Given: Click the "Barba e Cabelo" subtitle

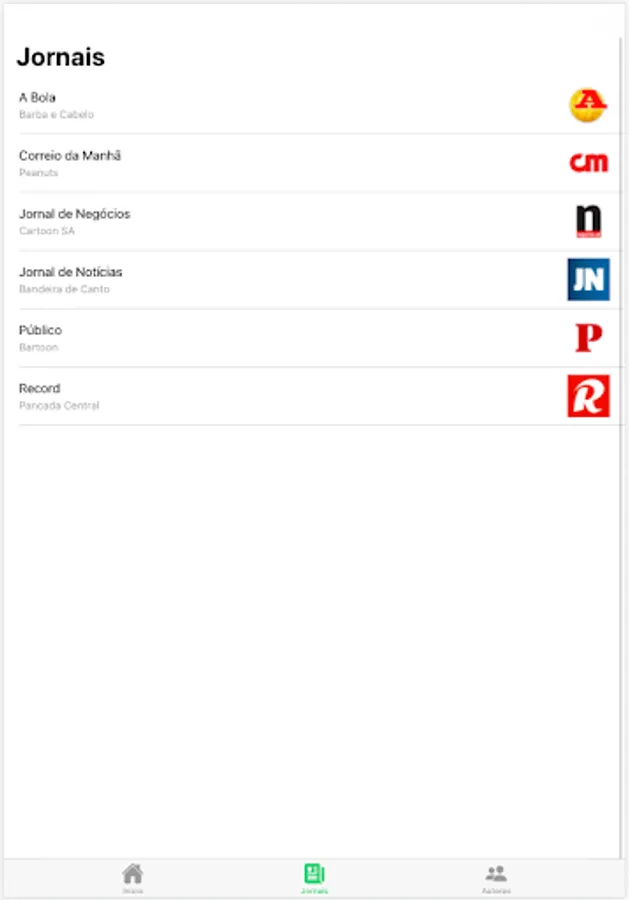Looking at the screenshot, I should (x=56, y=115).
